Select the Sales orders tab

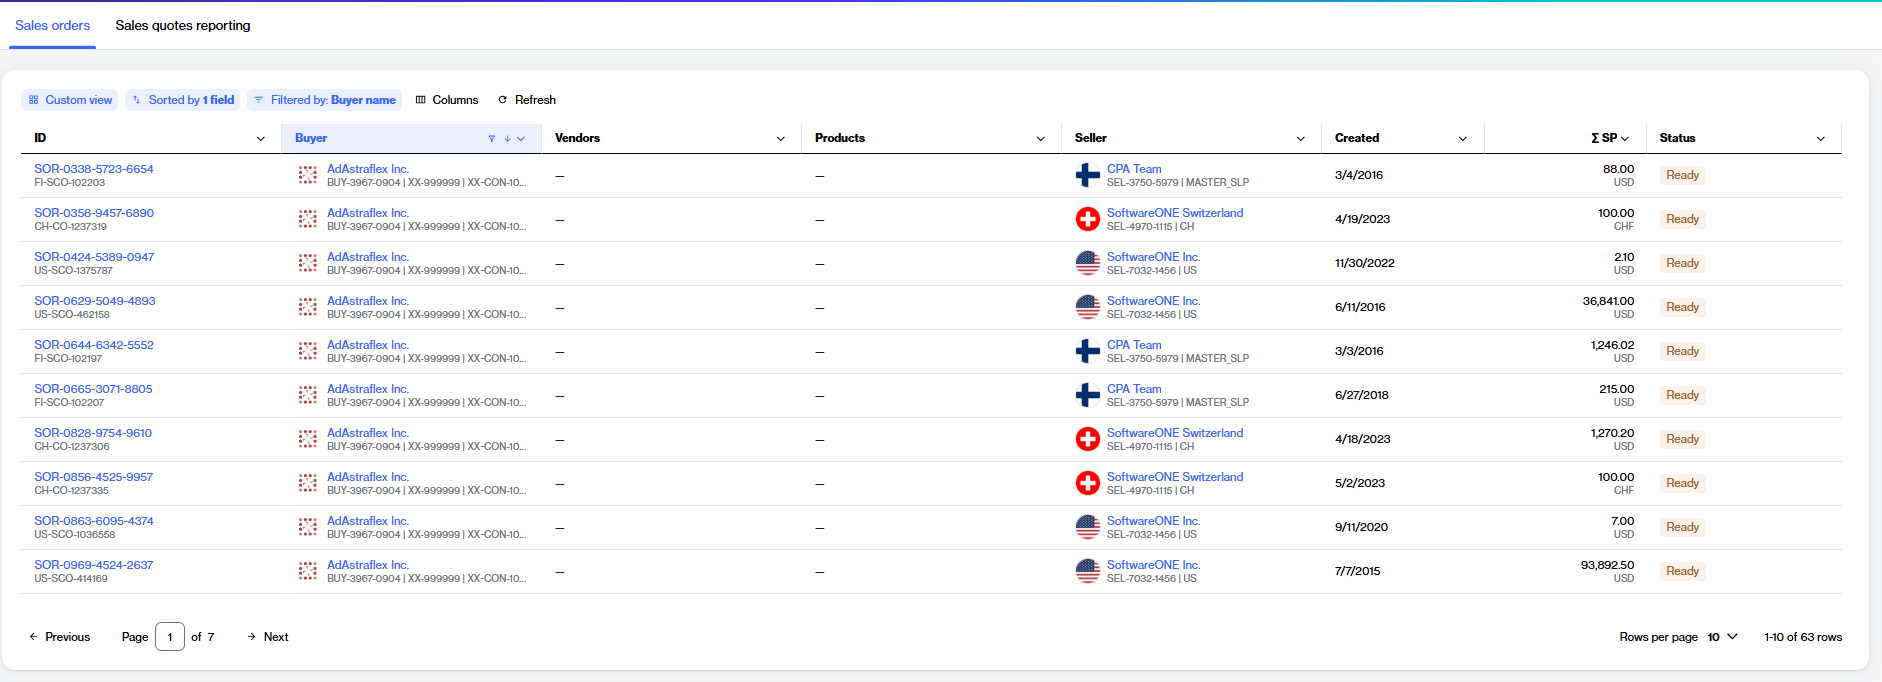(x=52, y=25)
